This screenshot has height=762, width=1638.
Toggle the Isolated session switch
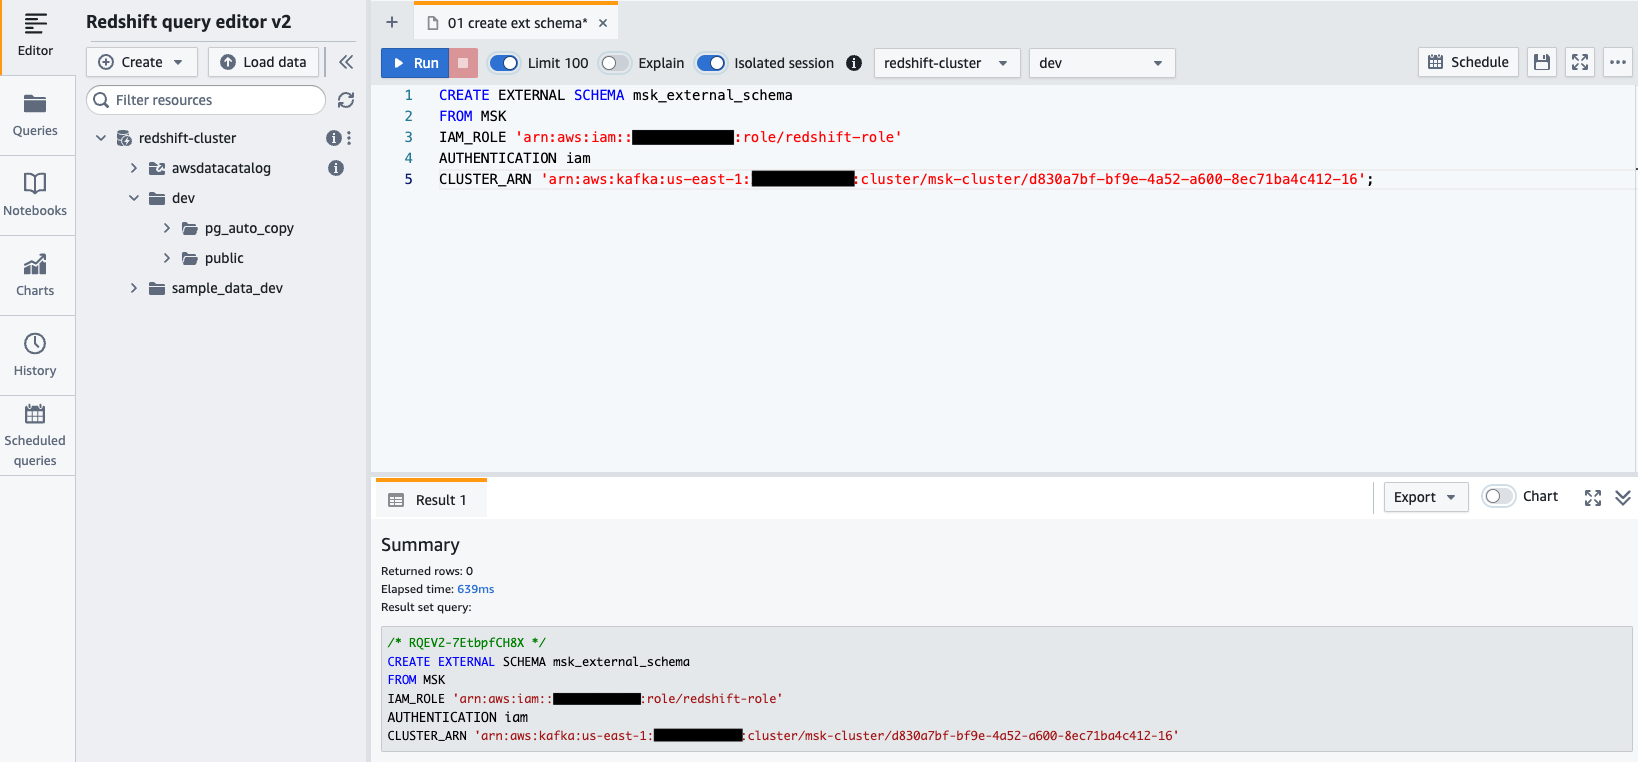point(711,63)
